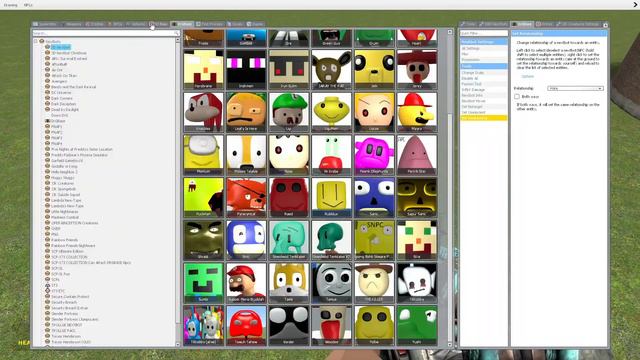Select the DrGBase category
Image resolution: width=640 pixels, height=360 pixels.
click(58, 121)
